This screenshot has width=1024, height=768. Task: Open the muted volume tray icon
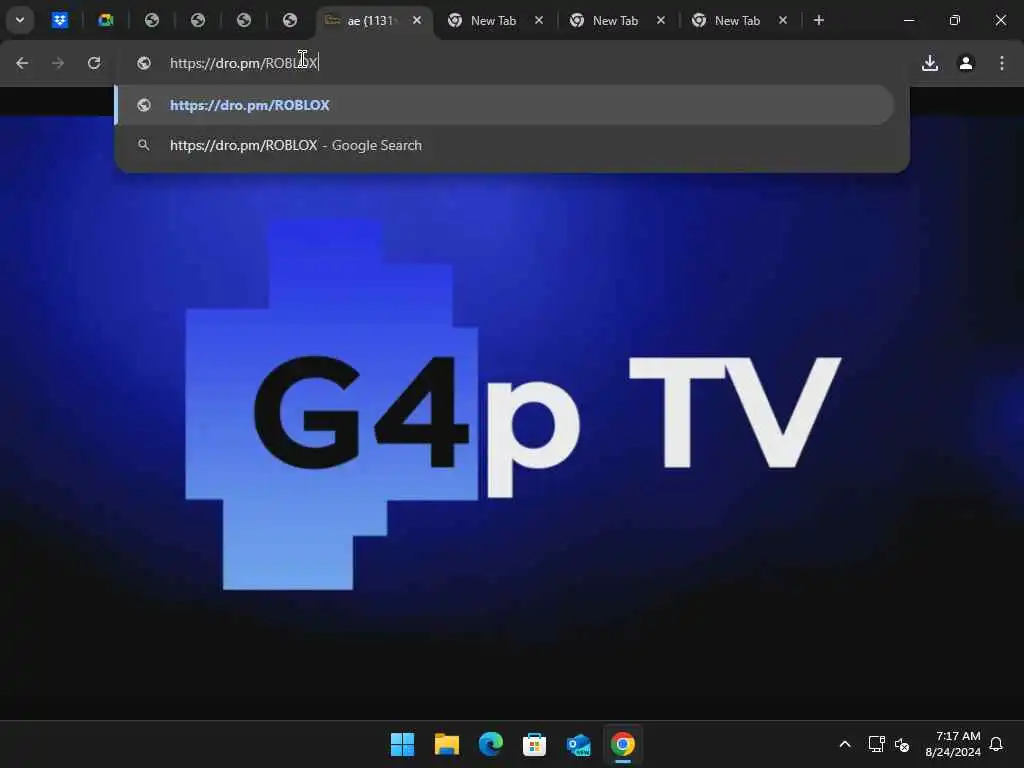(x=903, y=744)
